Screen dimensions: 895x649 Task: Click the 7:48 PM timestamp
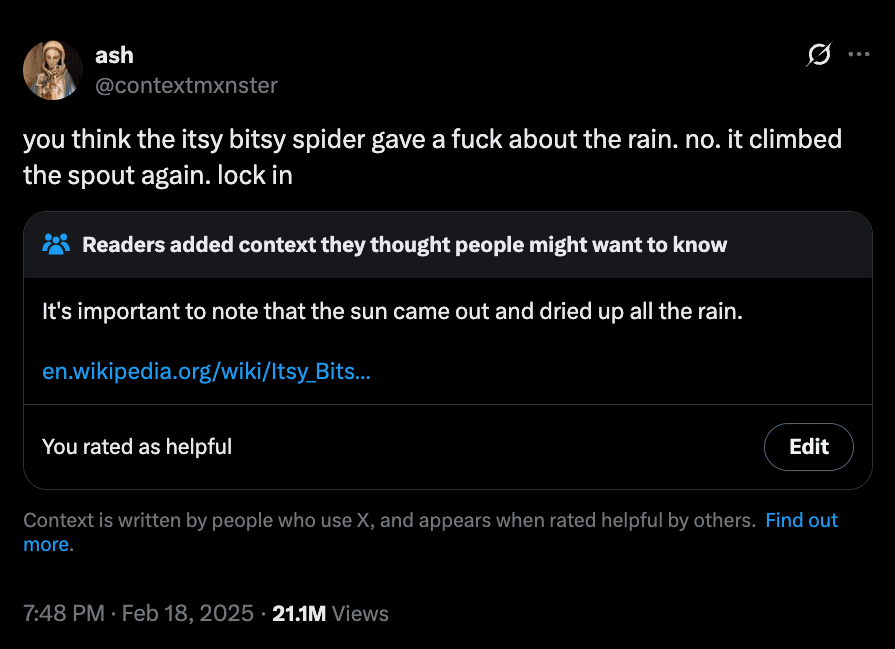(63, 613)
